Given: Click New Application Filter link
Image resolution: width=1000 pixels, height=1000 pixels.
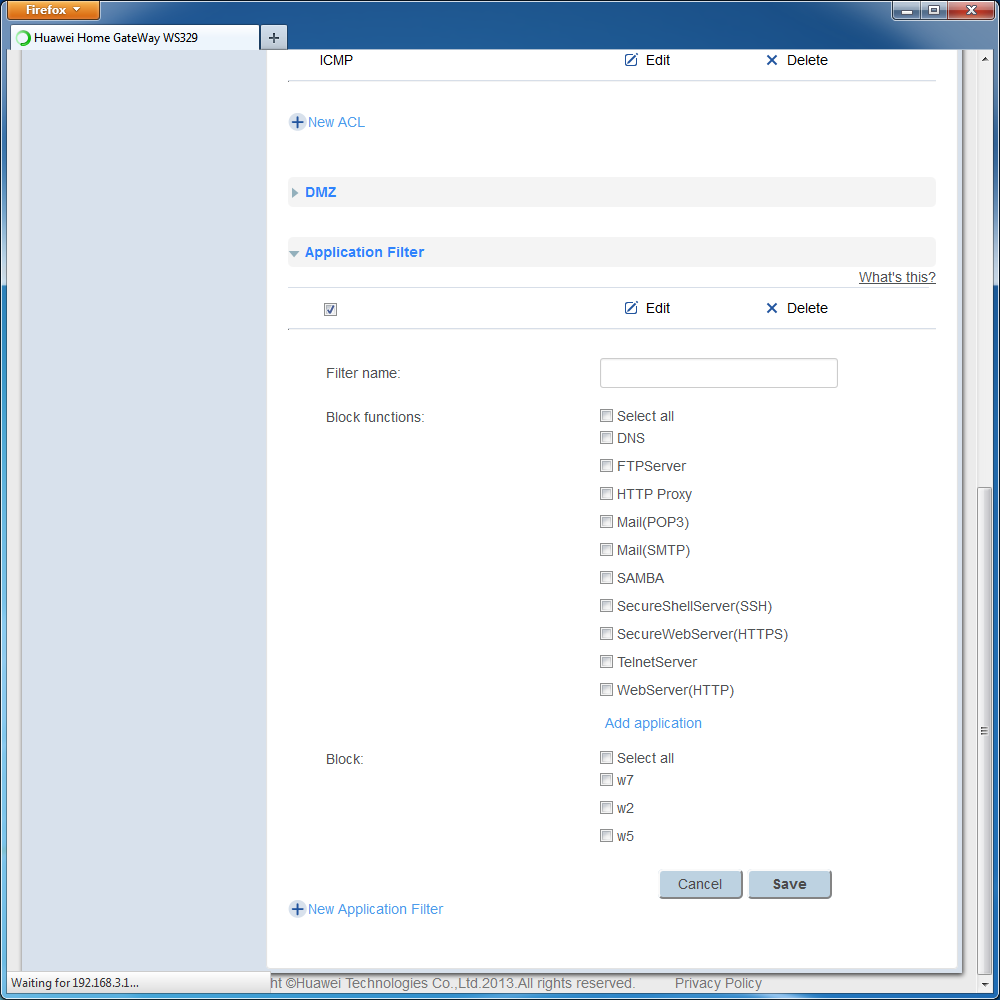Looking at the screenshot, I should [375, 909].
